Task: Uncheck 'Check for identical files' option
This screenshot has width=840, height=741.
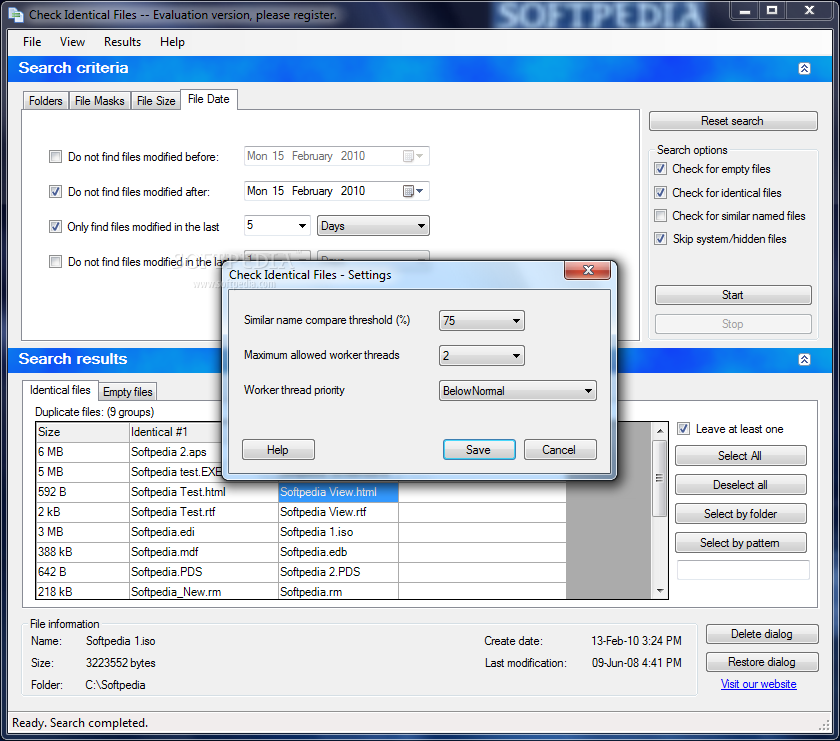Action: 661,192
